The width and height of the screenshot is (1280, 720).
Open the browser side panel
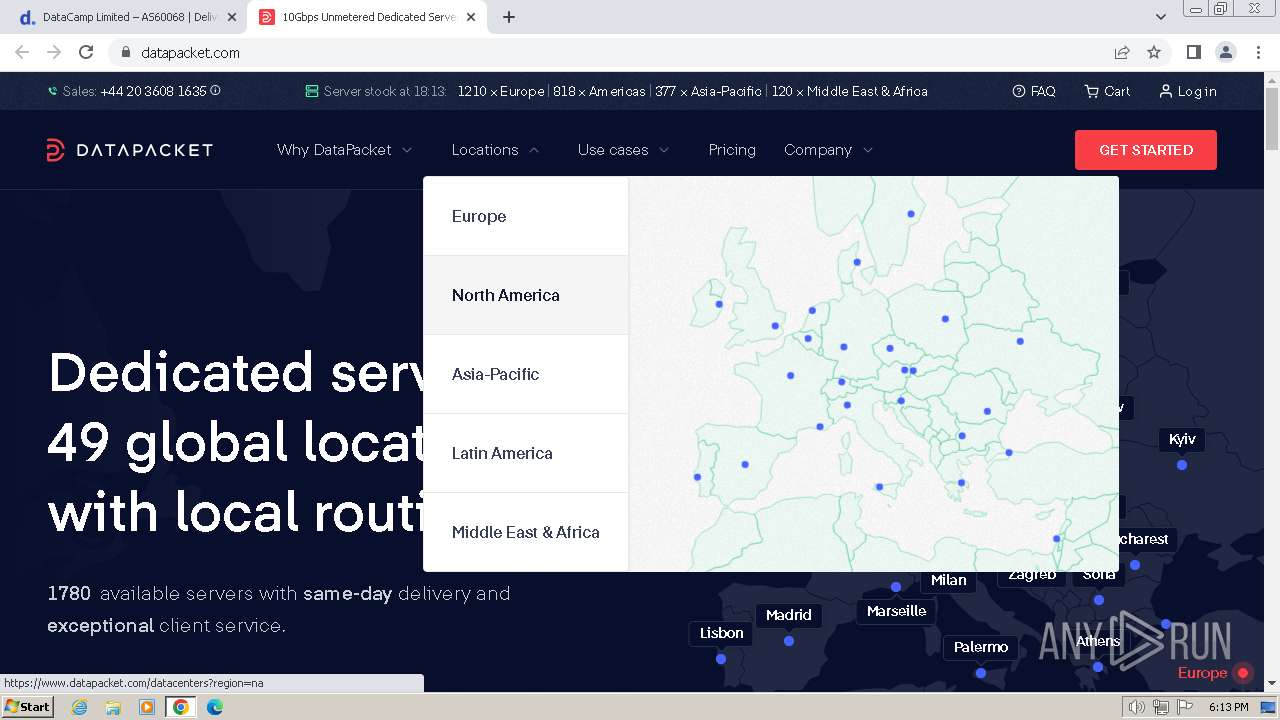click(x=1193, y=52)
